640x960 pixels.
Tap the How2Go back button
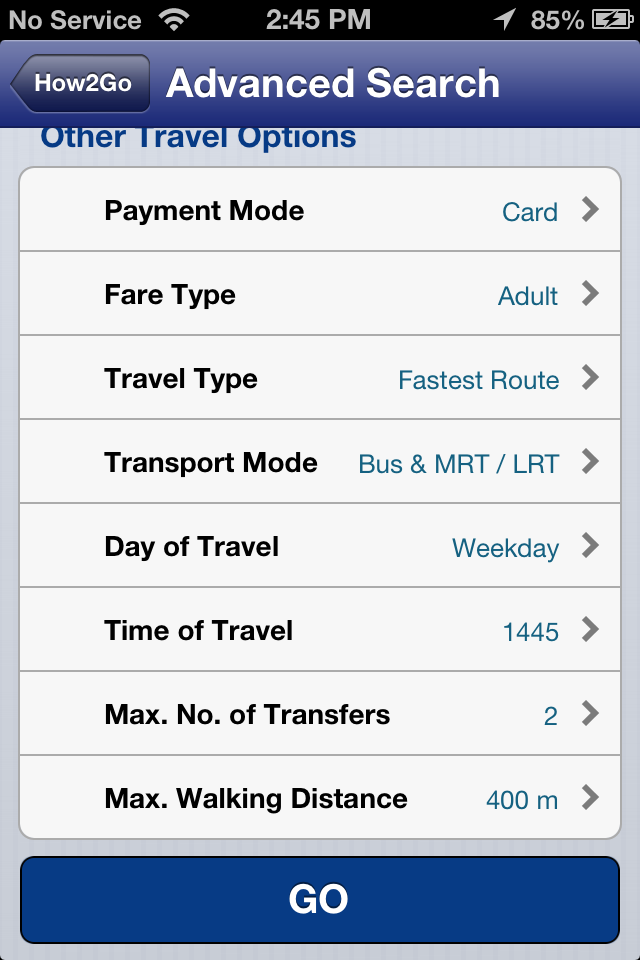click(x=82, y=83)
